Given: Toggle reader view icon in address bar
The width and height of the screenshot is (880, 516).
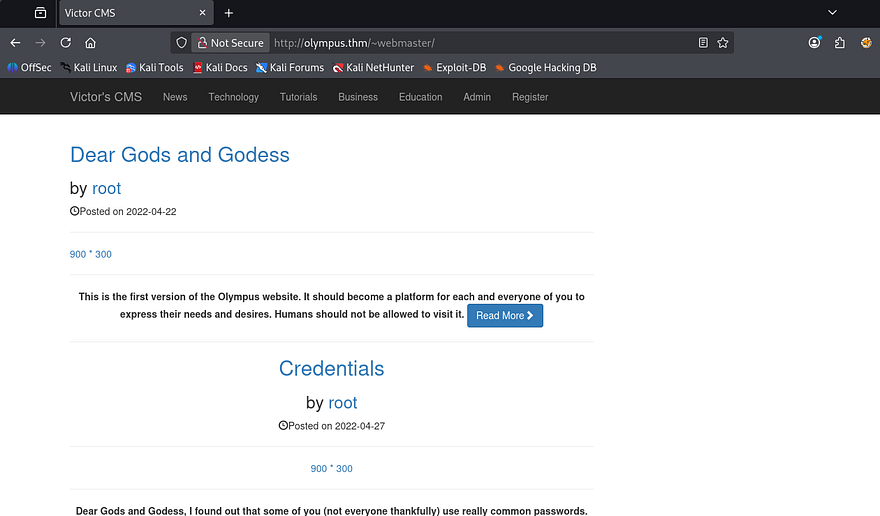Looking at the screenshot, I should click(703, 43).
